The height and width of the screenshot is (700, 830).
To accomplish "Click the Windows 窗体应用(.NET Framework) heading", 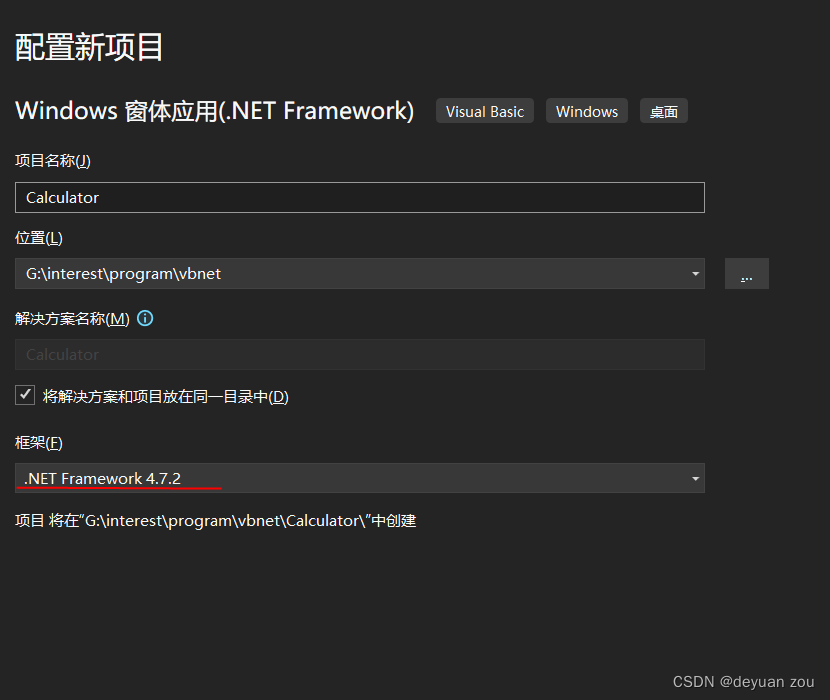I will click(x=215, y=111).
